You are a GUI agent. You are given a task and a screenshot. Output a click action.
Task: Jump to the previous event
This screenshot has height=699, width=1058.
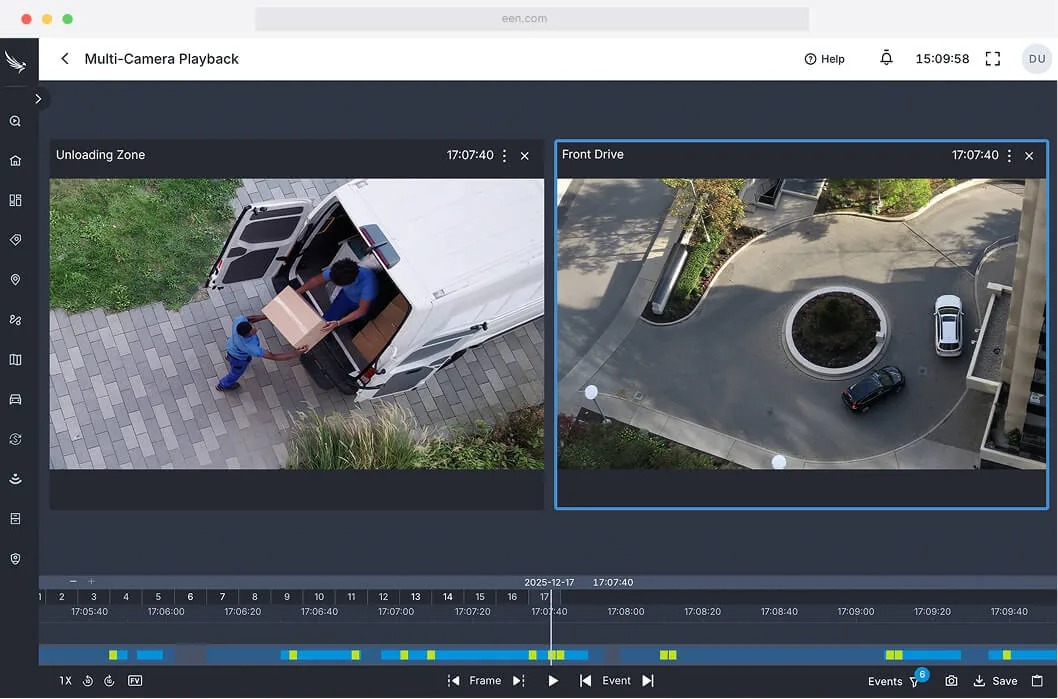(x=585, y=681)
